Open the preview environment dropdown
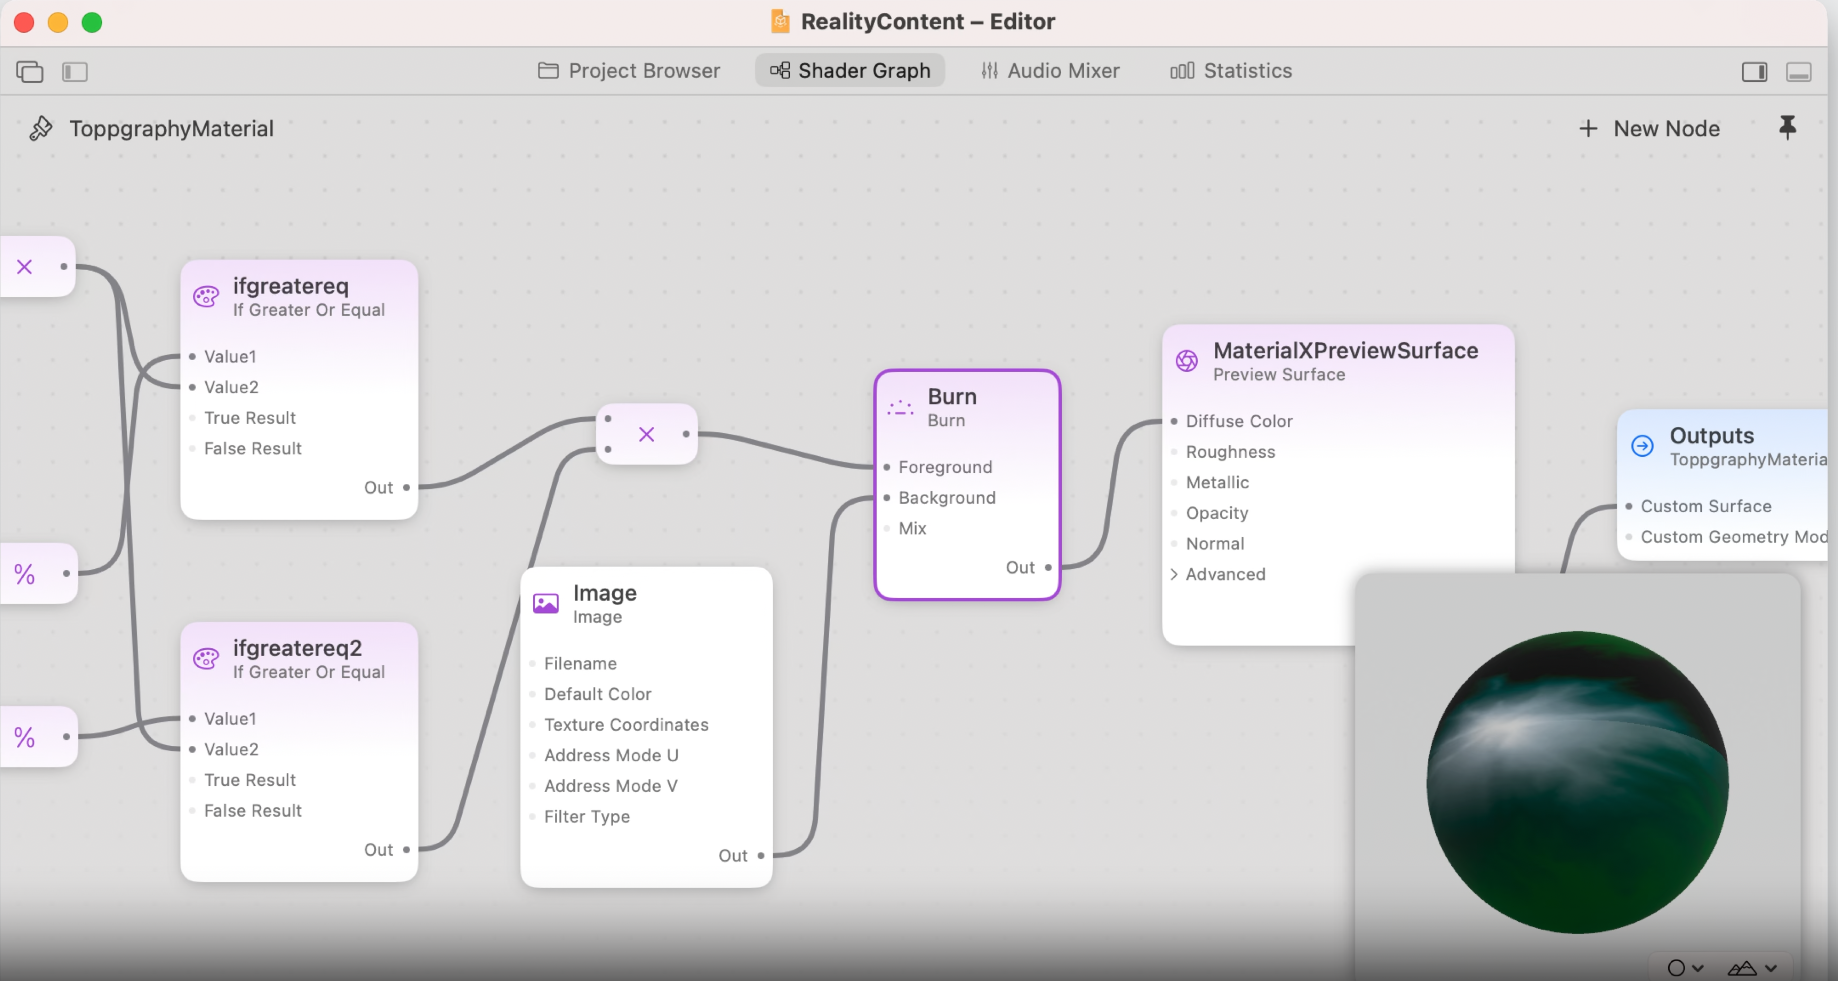This screenshot has height=981, width=1838. pyautogui.click(x=1752, y=967)
